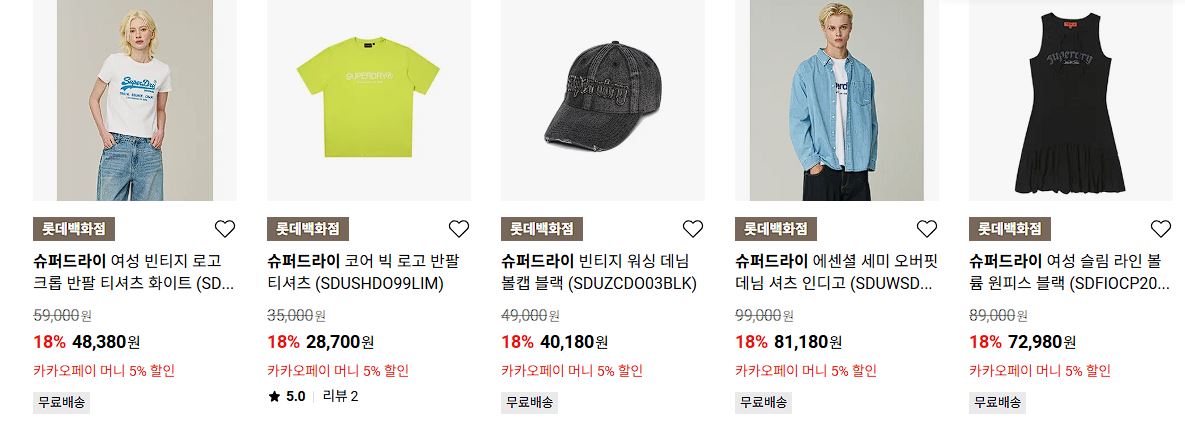Open lime green t-shirt product image
Screen dimensions: 1185x427
coord(369,100)
